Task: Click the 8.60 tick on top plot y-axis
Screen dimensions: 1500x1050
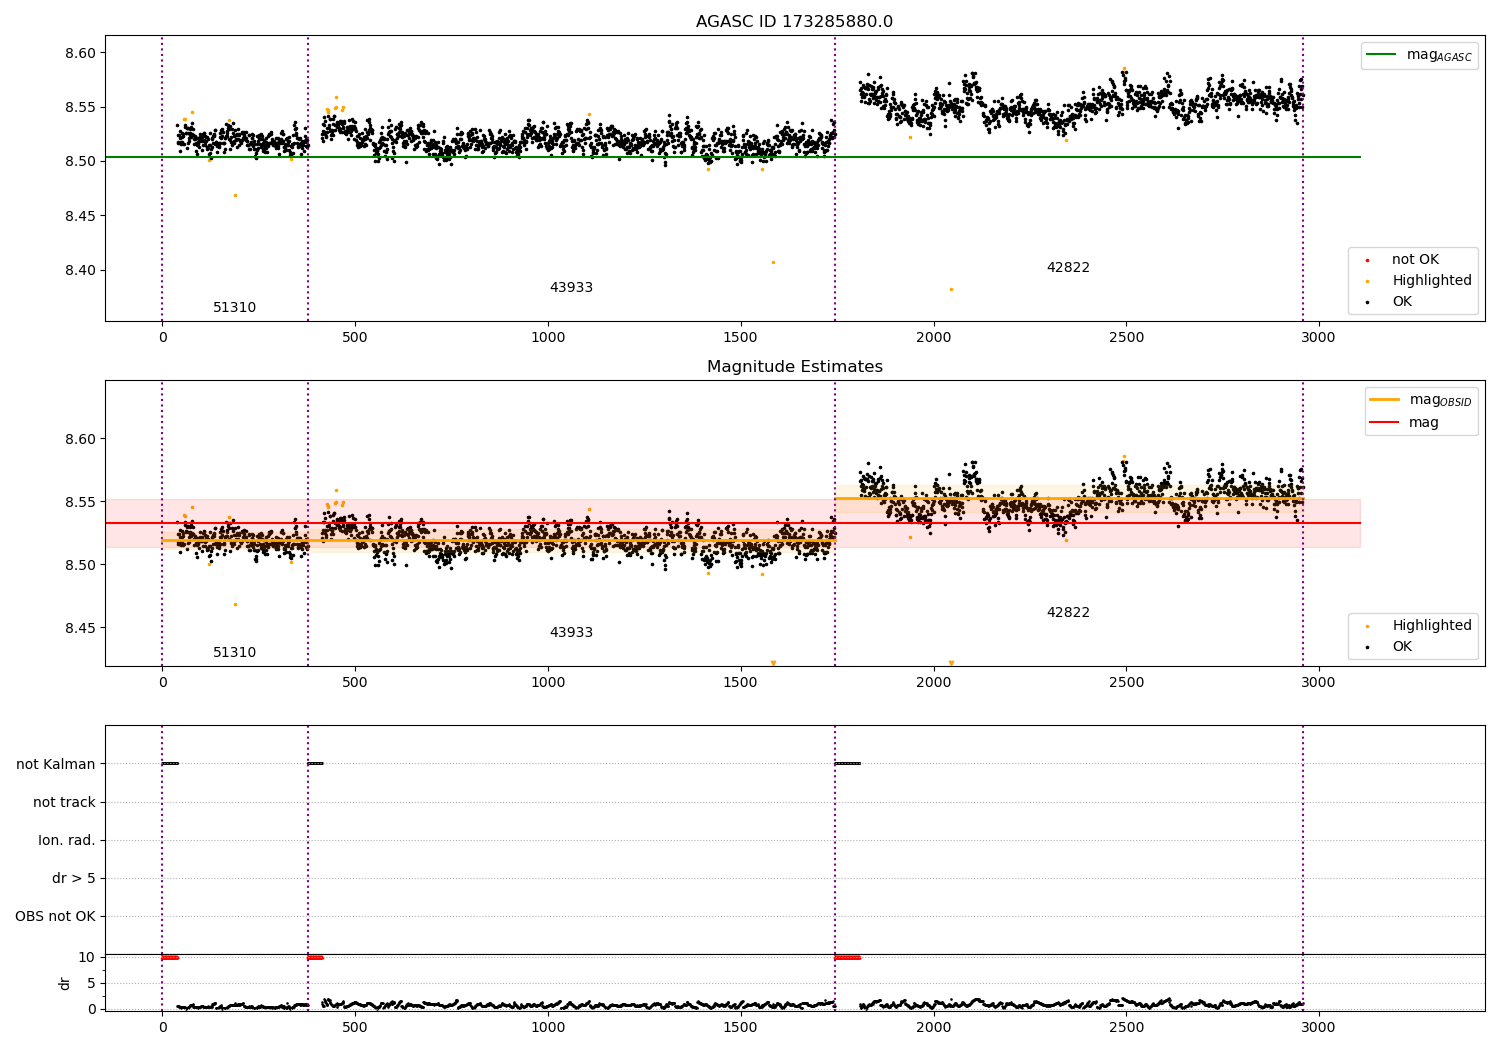Action: point(80,53)
